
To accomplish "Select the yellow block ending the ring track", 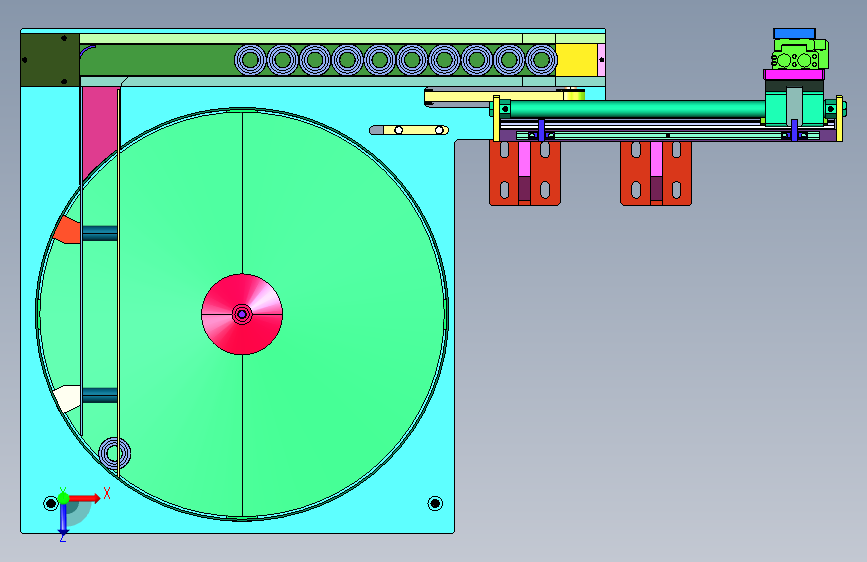I will pos(576,60).
